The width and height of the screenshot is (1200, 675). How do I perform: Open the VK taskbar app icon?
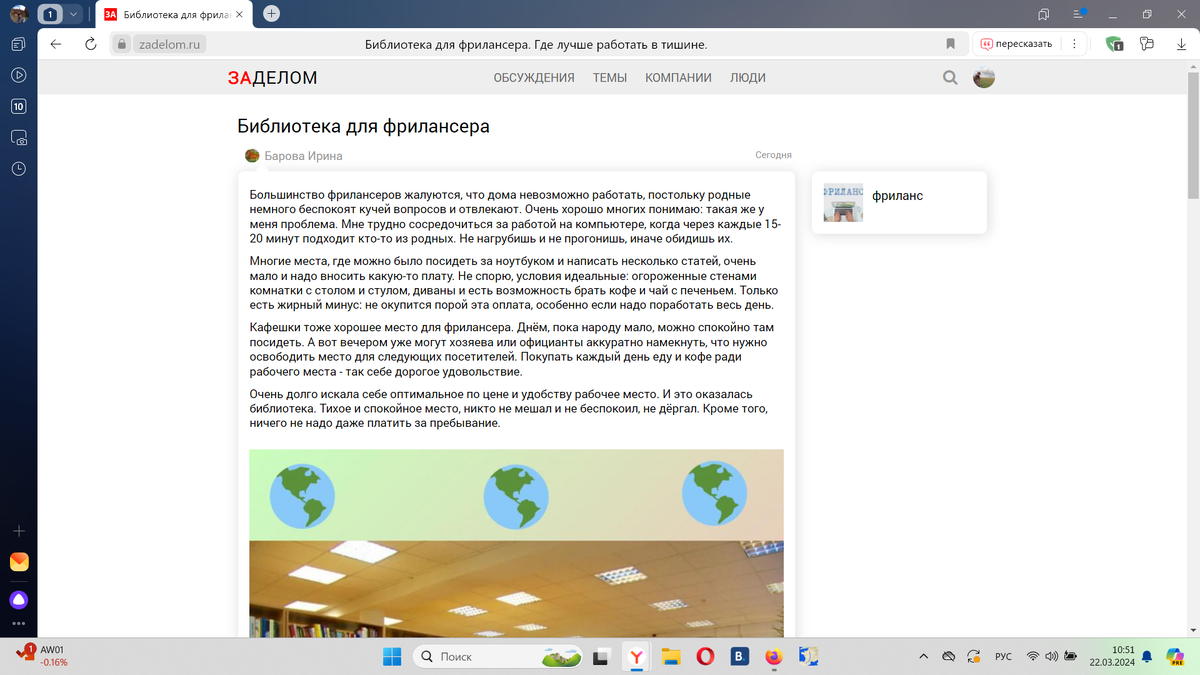[740, 657]
